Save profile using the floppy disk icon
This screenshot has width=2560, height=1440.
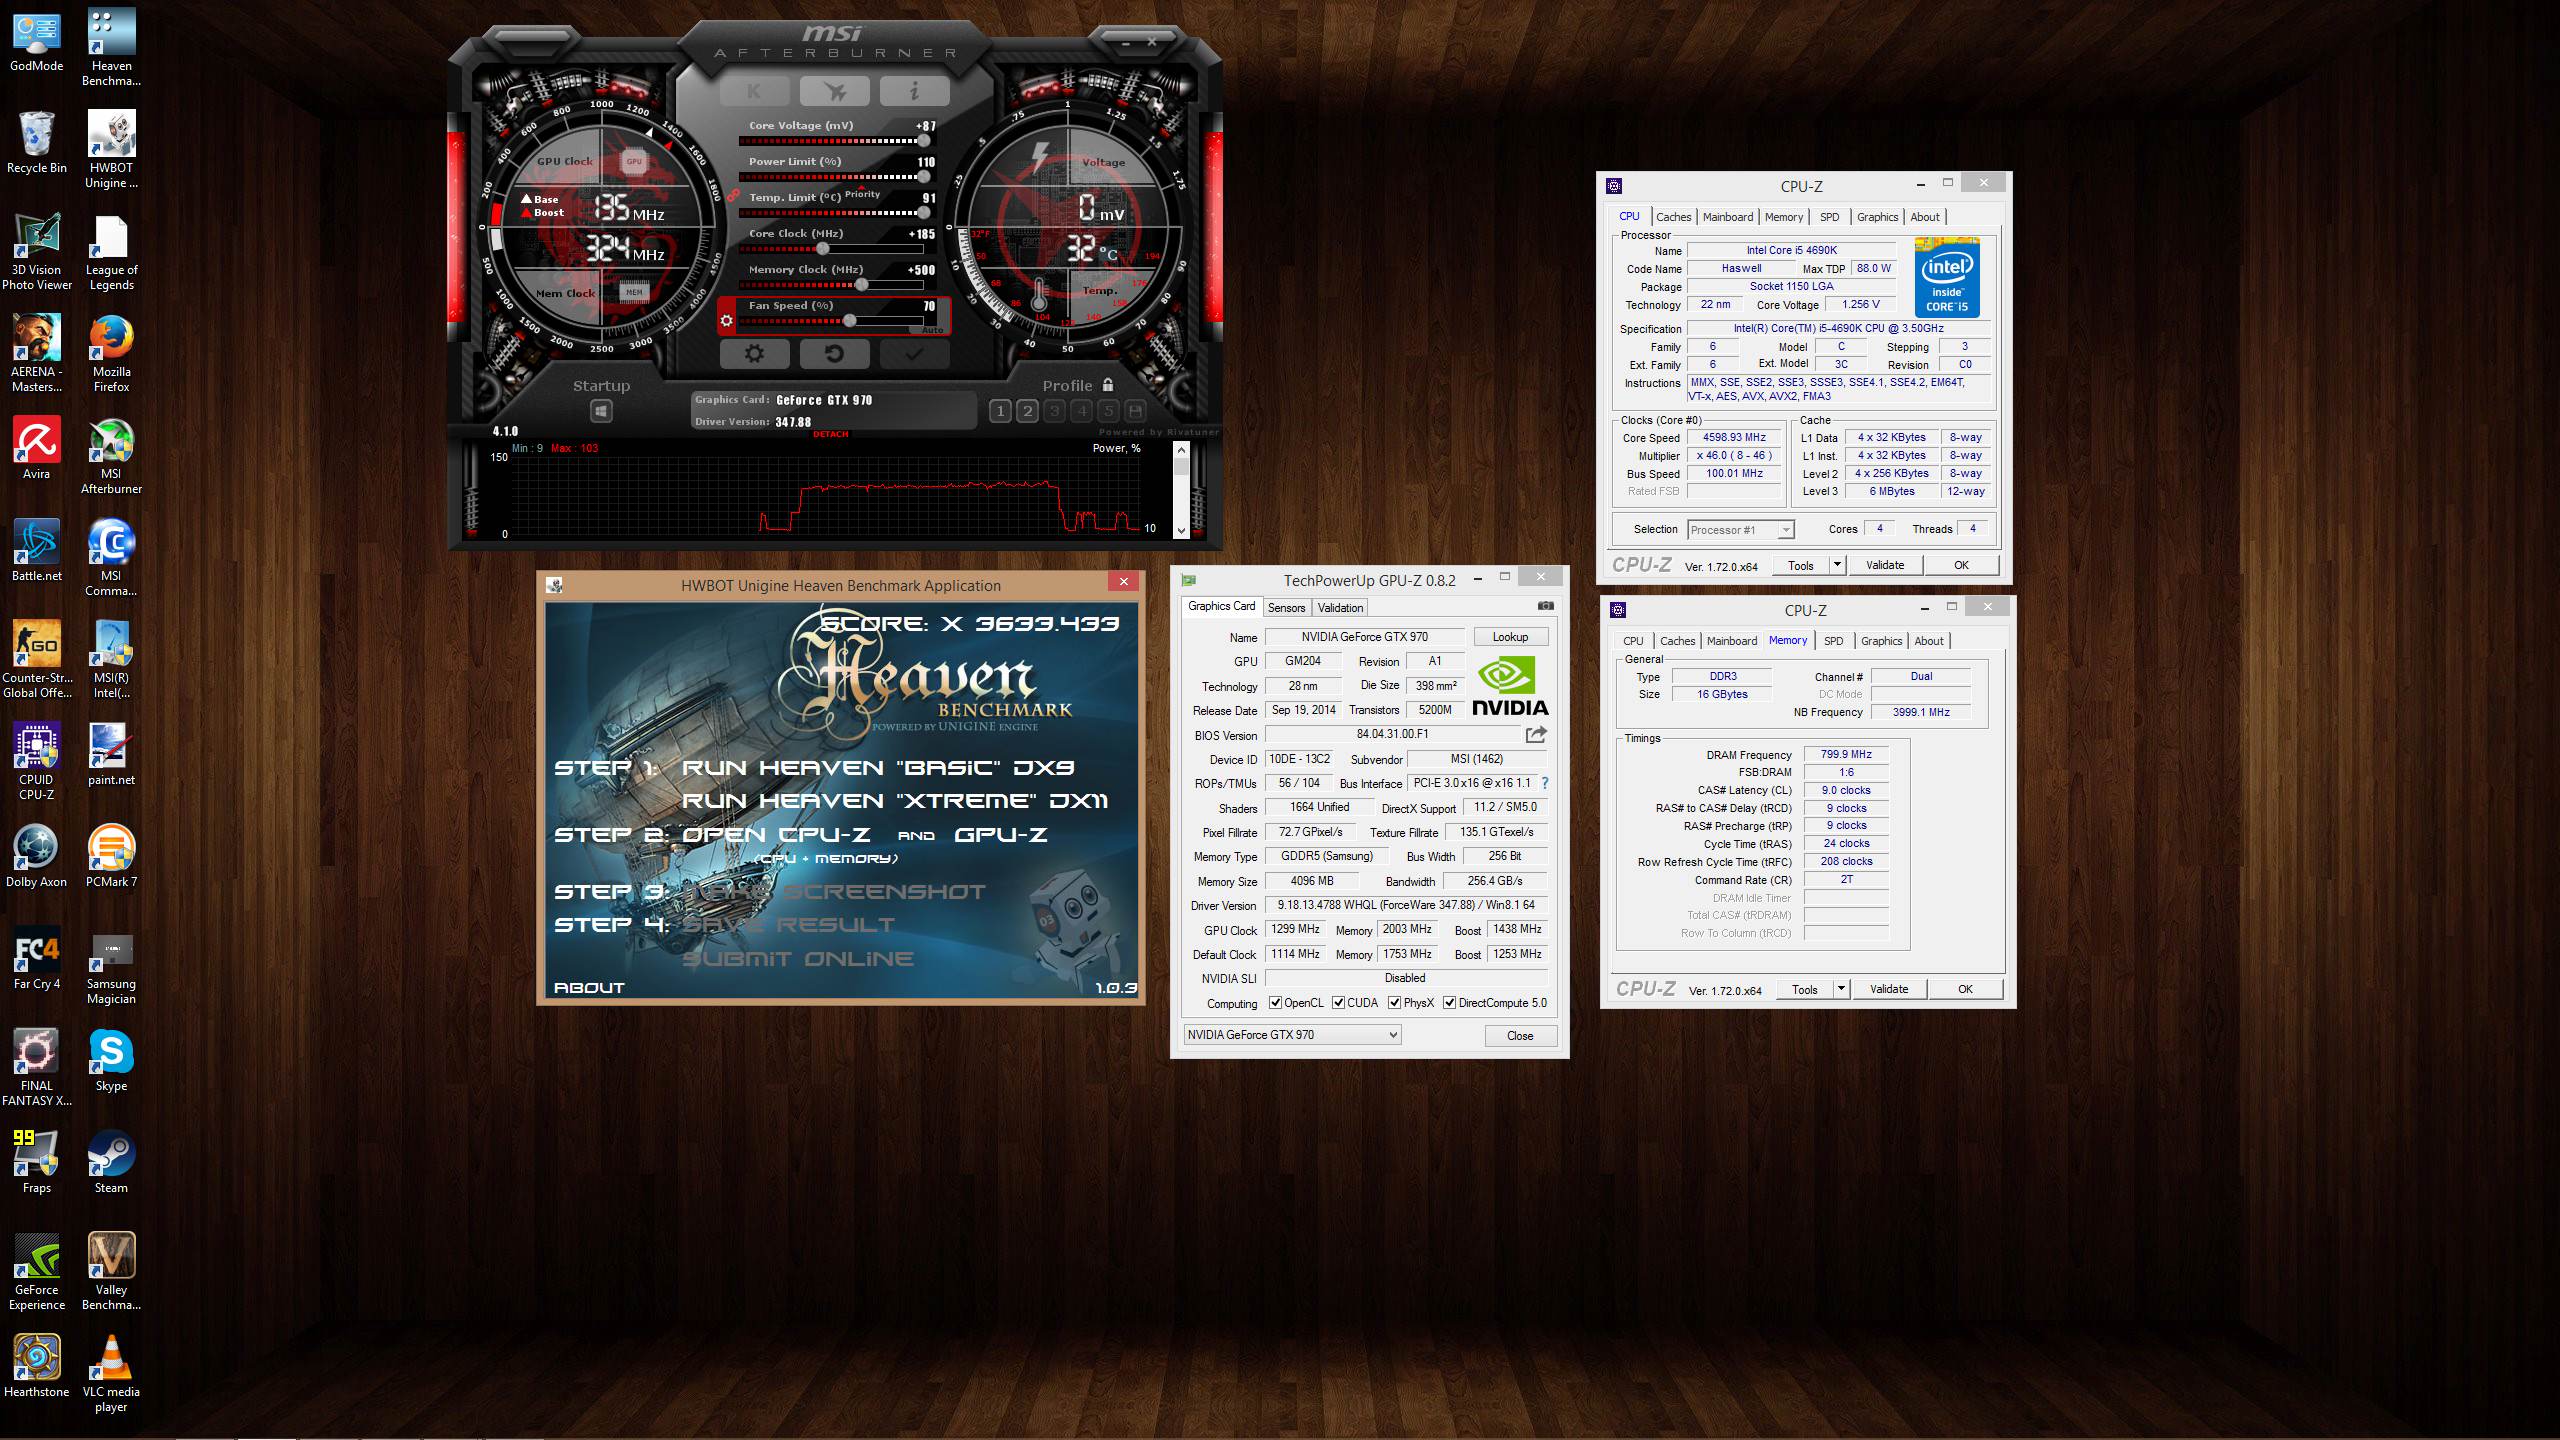[x=1135, y=411]
